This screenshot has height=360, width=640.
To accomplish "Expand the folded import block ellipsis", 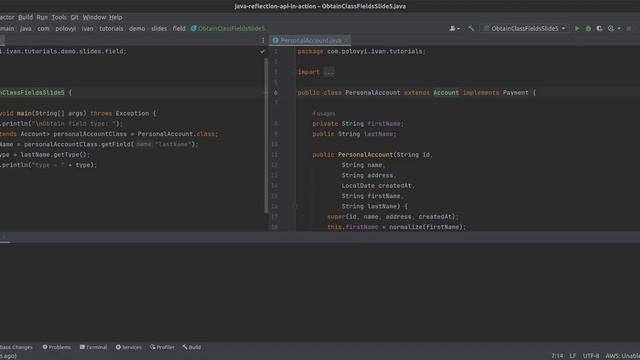I will 329,72.
